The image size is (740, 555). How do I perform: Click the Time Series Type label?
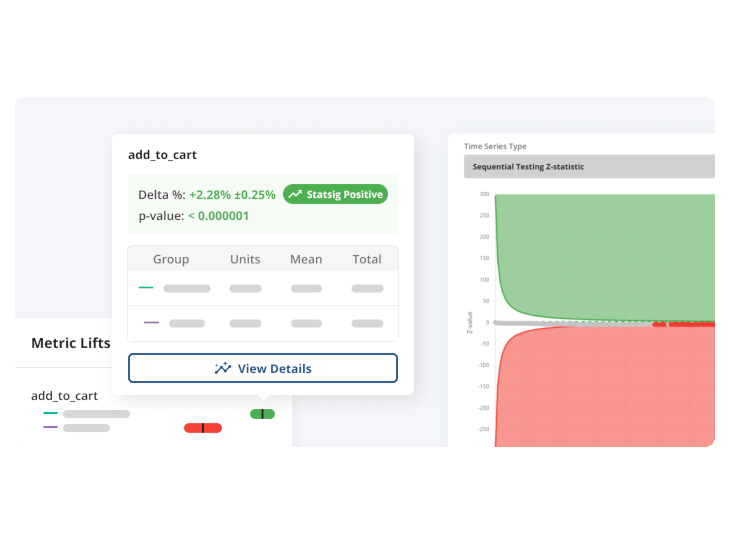click(495, 146)
